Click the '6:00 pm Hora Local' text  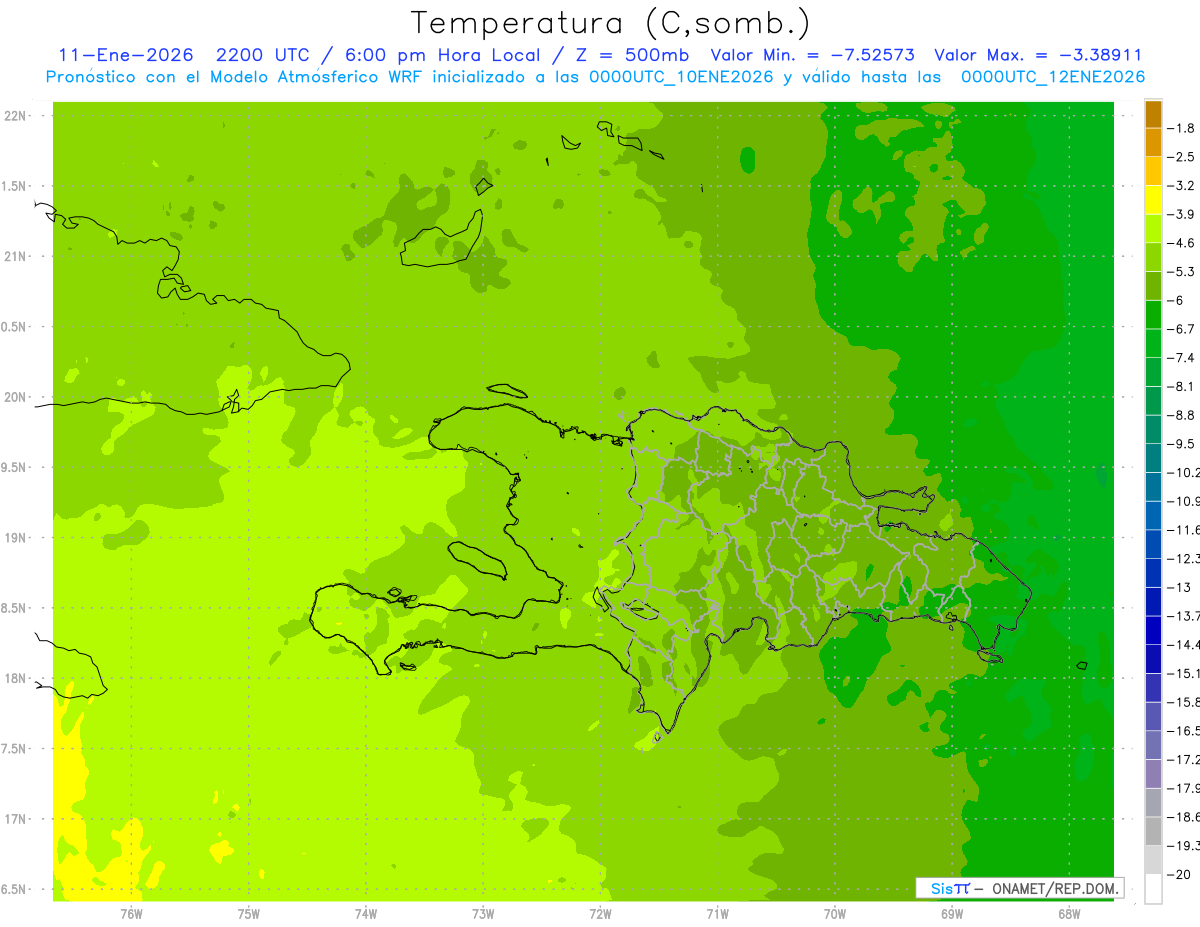coord(441,55)
